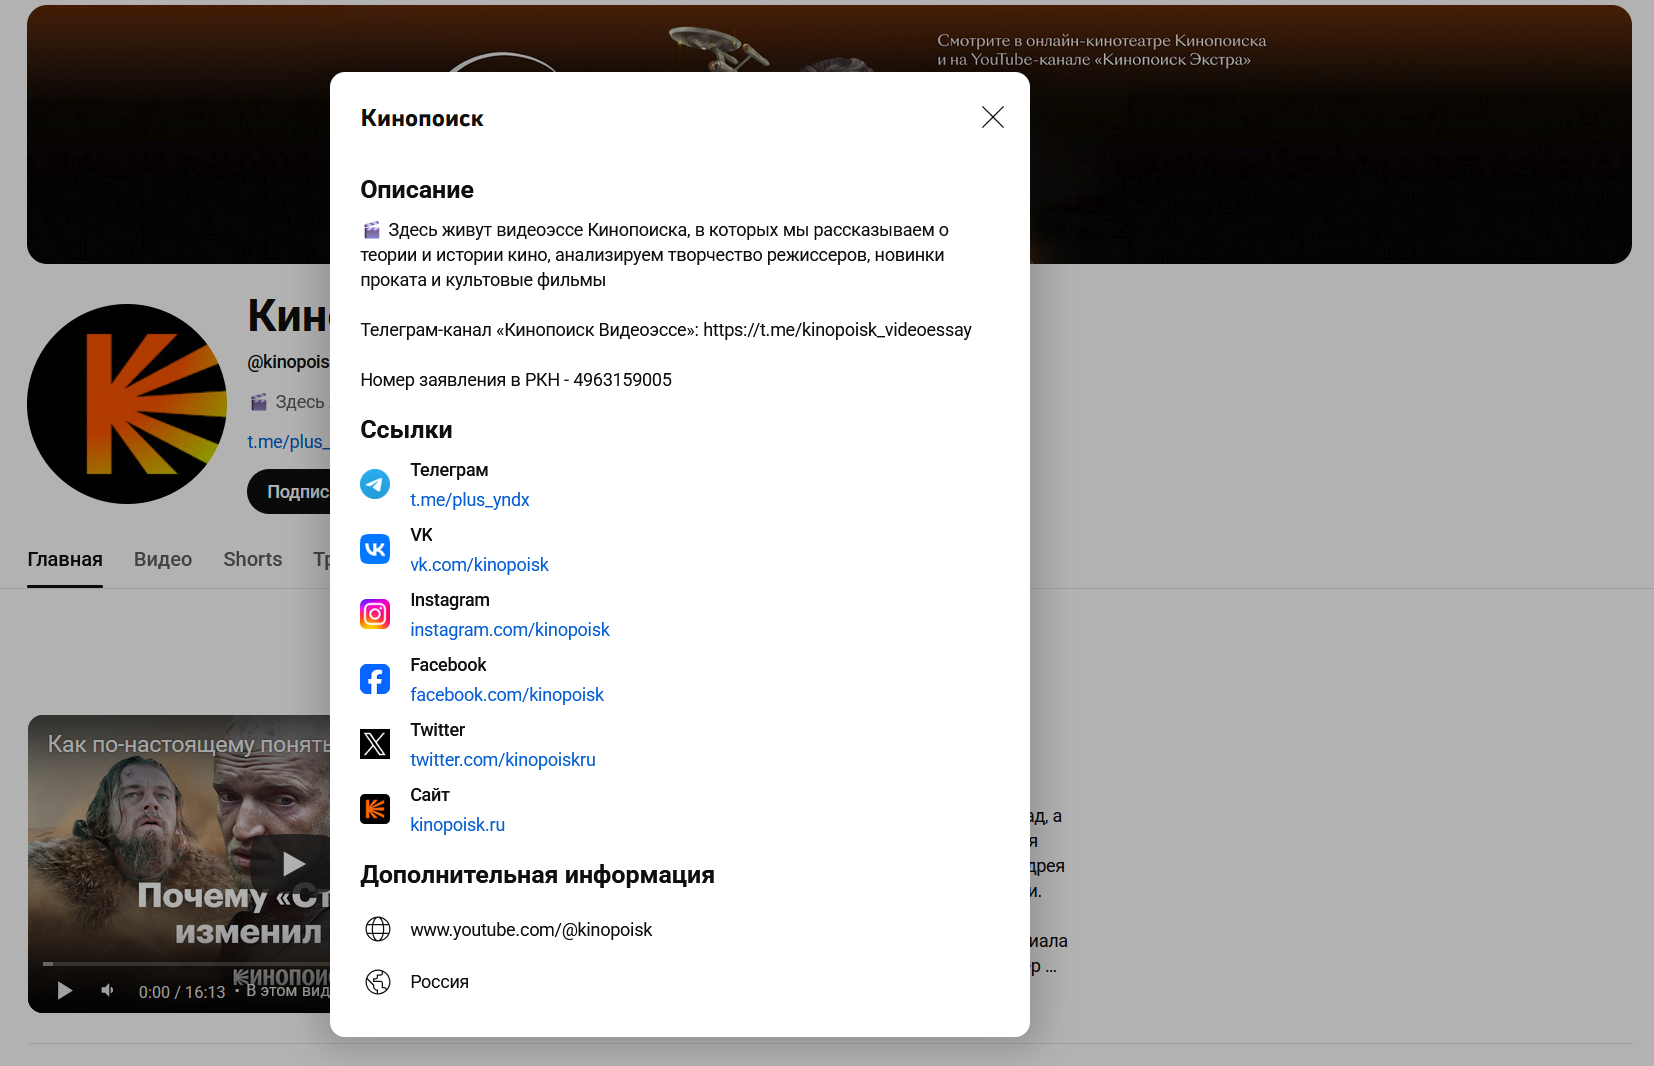Click the Кинопоиск site icon next to kinopoisk.ru
Screen dimensions: 1654x1066
click(375, 809)
